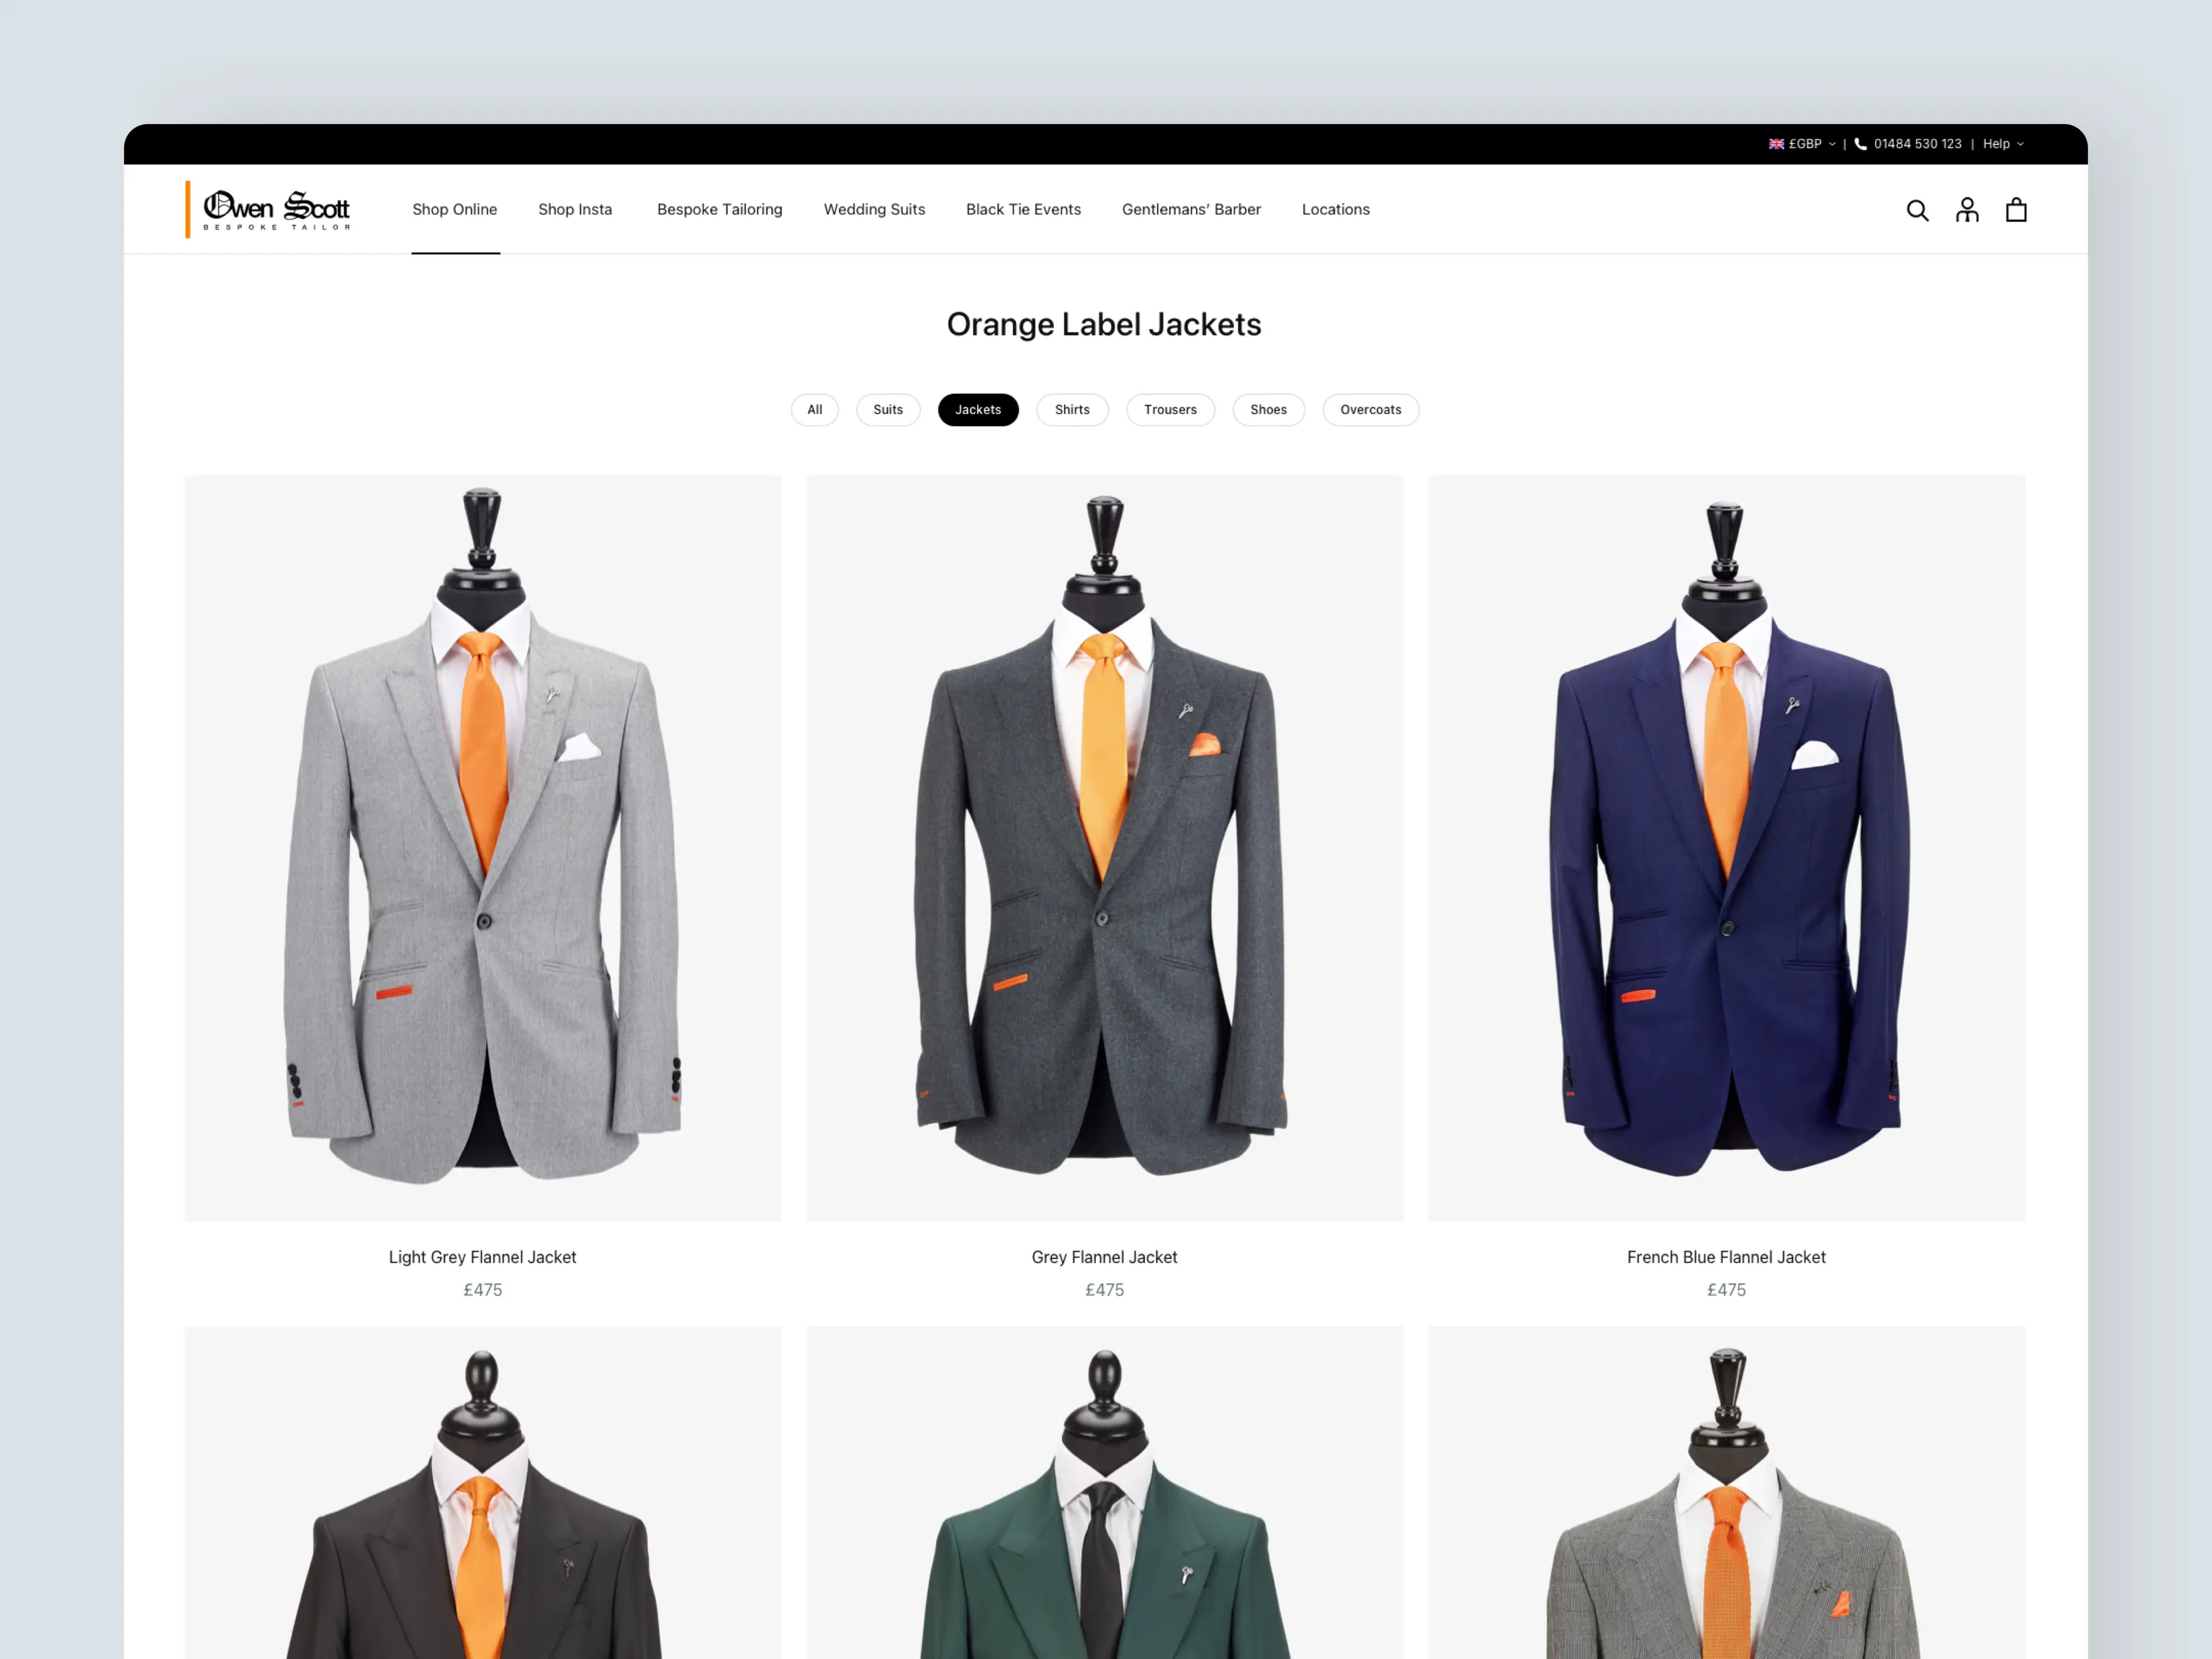
Task: Open the green jacket product image
Action: tap(1105, 1493)
